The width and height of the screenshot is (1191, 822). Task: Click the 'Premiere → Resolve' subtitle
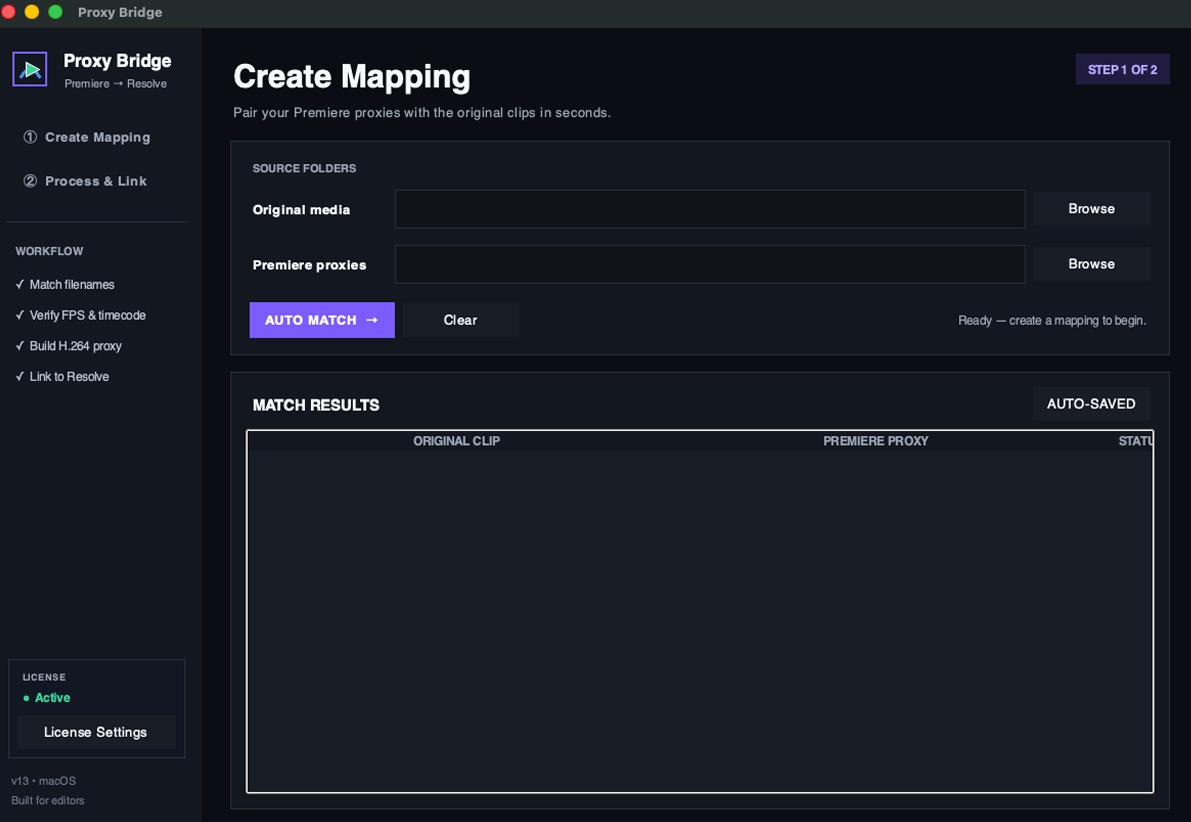115,84
